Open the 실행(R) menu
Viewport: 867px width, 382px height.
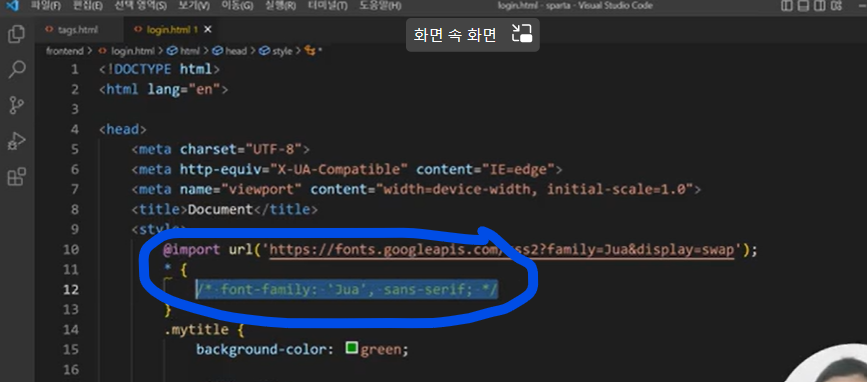(x=280, y=6)
